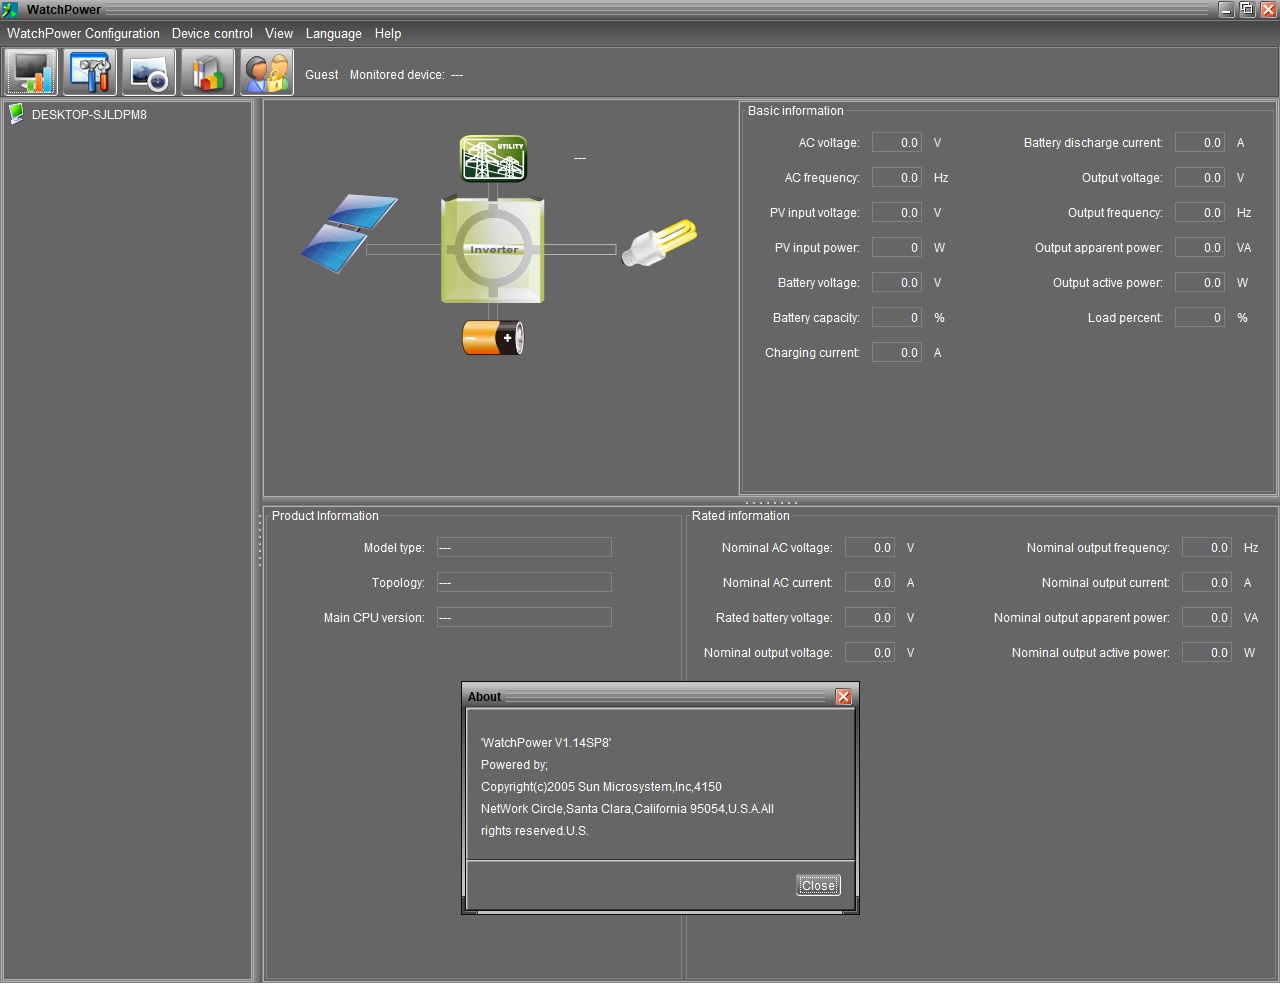Click the Copyright Sun Microsystem line
This screenshot has height=984, width=1280.
click(601, 787)
